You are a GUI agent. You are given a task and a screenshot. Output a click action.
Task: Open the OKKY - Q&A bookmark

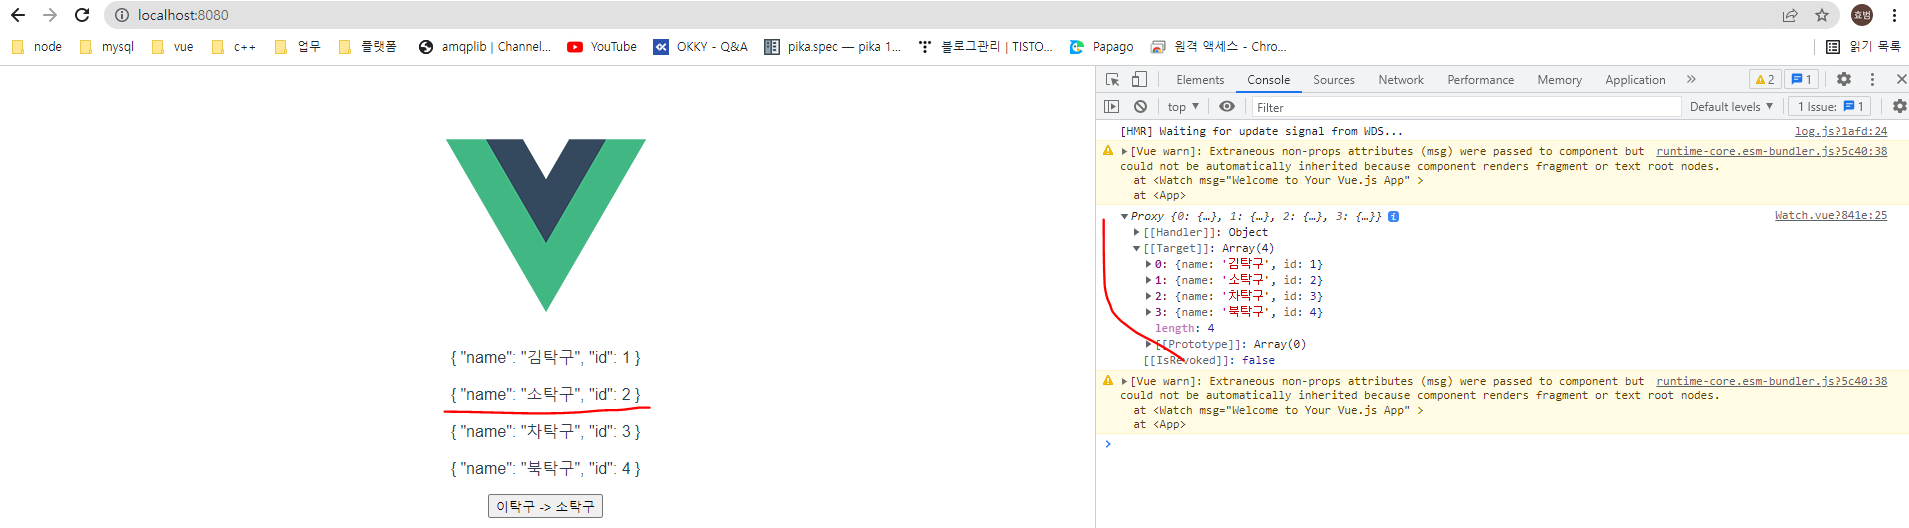700,46
